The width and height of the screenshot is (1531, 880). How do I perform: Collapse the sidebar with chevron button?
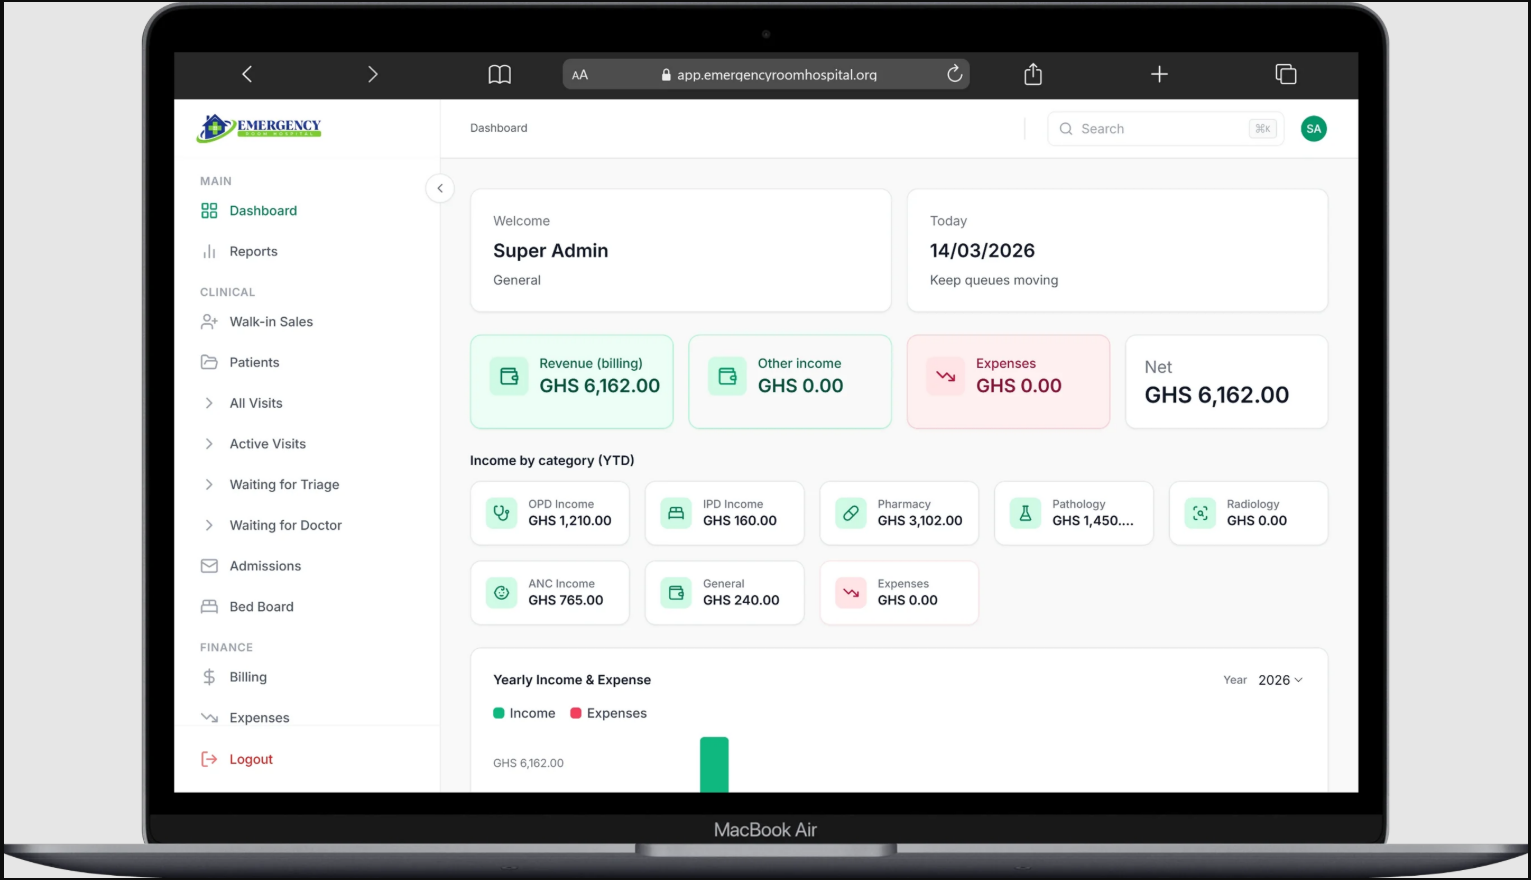[x=440, y=188]
